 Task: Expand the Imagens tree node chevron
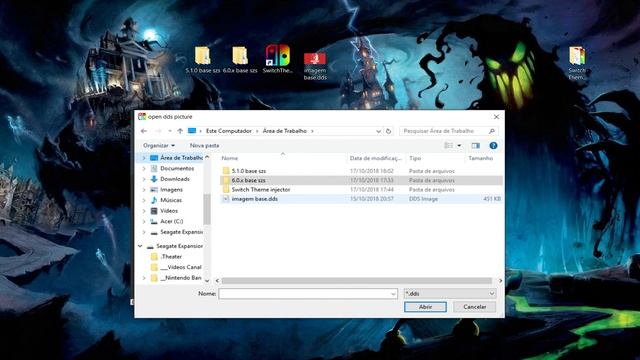[x=144, y=189]
